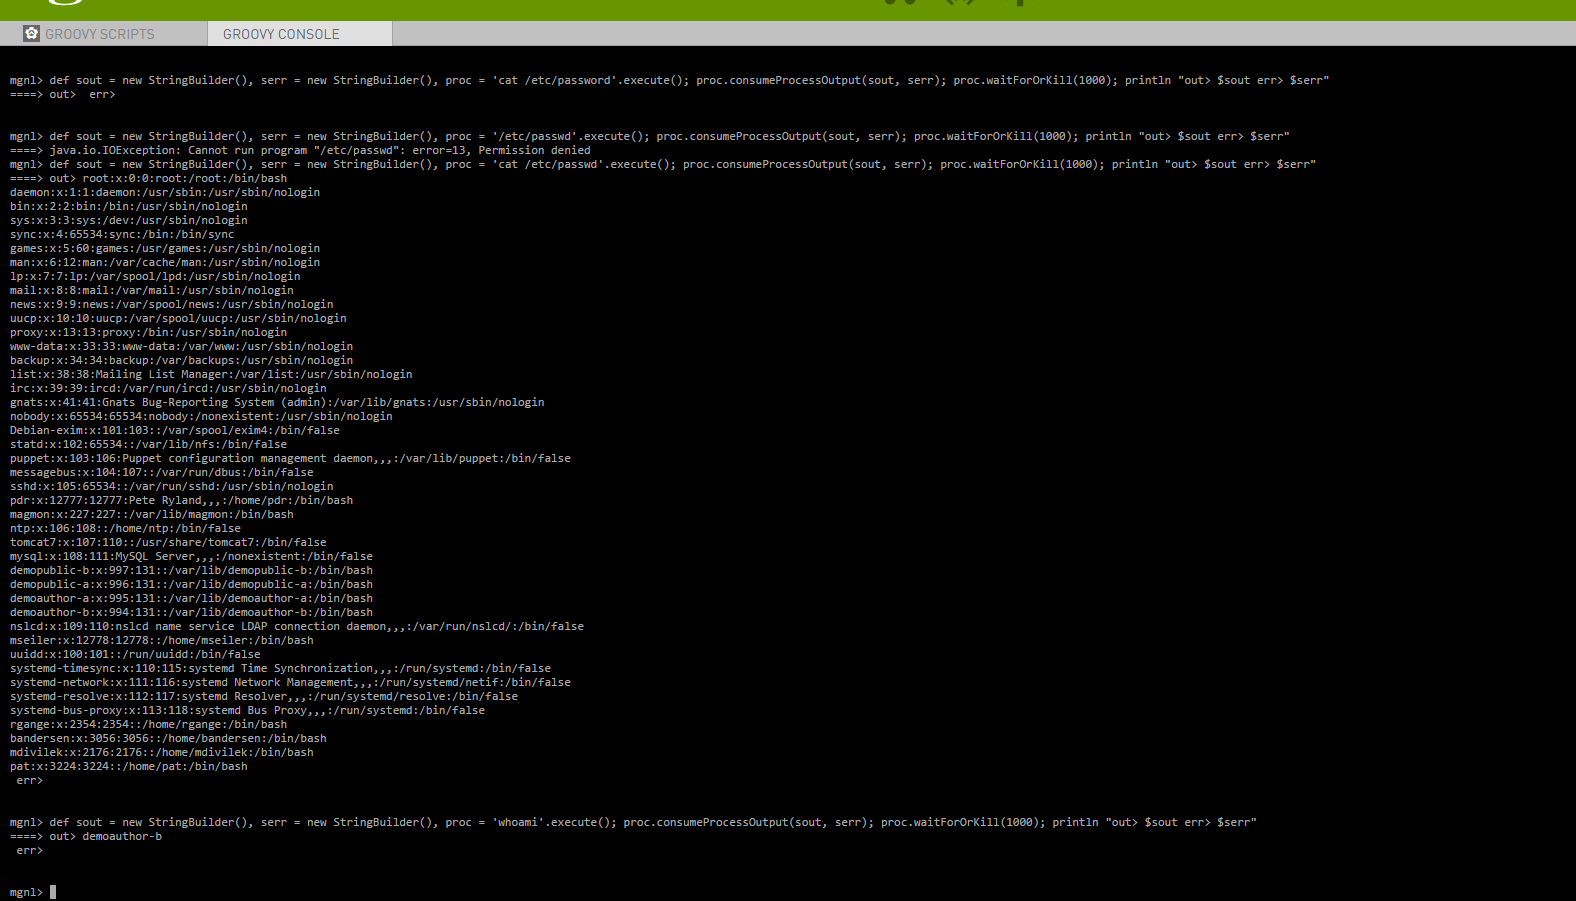Click the mail:x:8:8 entry
Viewport: 1576px width, 901px height.
pos(152,290)
